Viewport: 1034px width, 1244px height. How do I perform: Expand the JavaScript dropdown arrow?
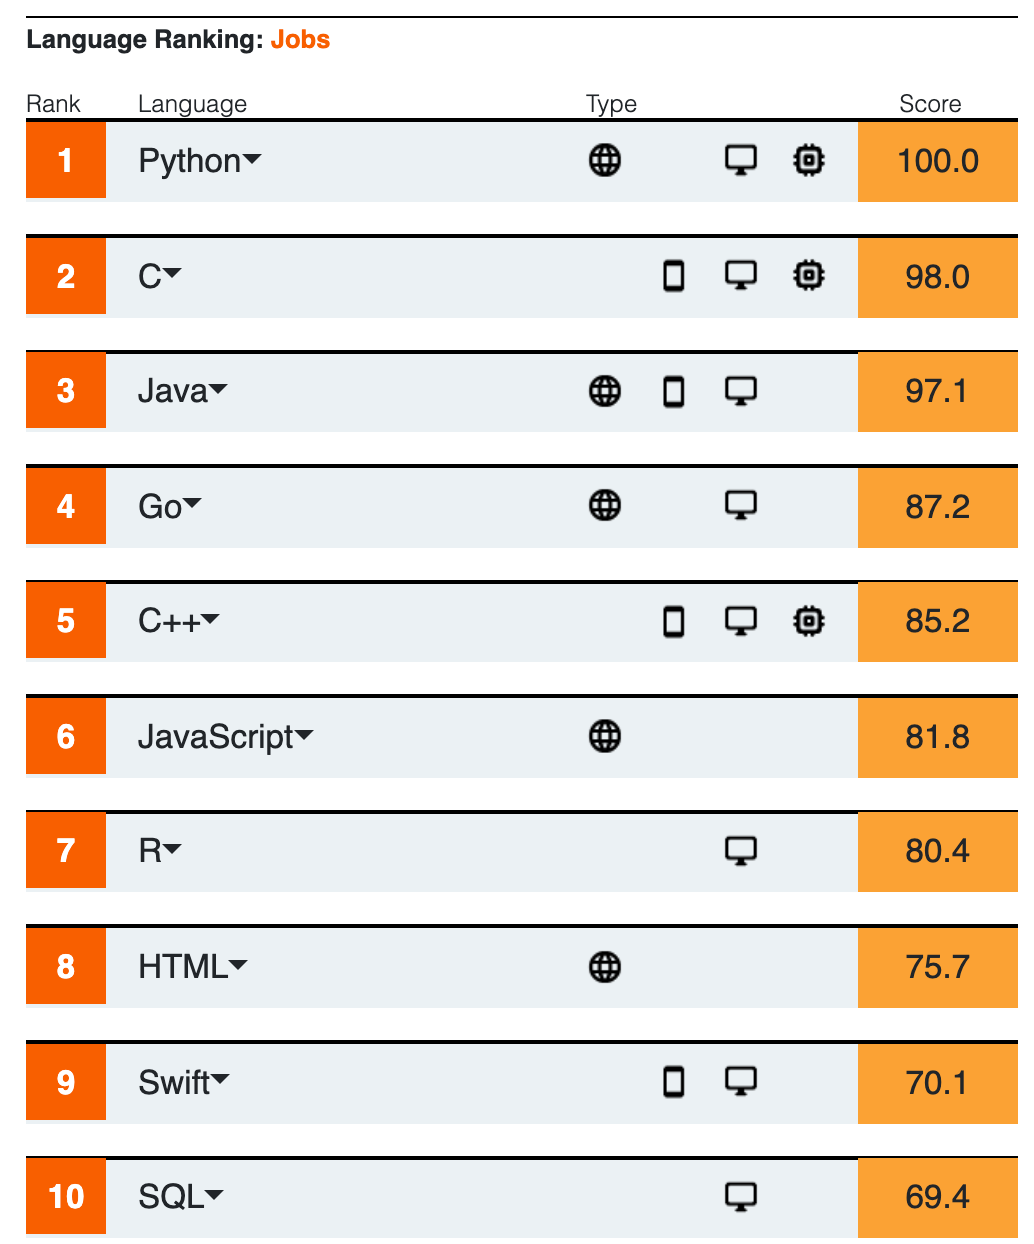point(305,736)
